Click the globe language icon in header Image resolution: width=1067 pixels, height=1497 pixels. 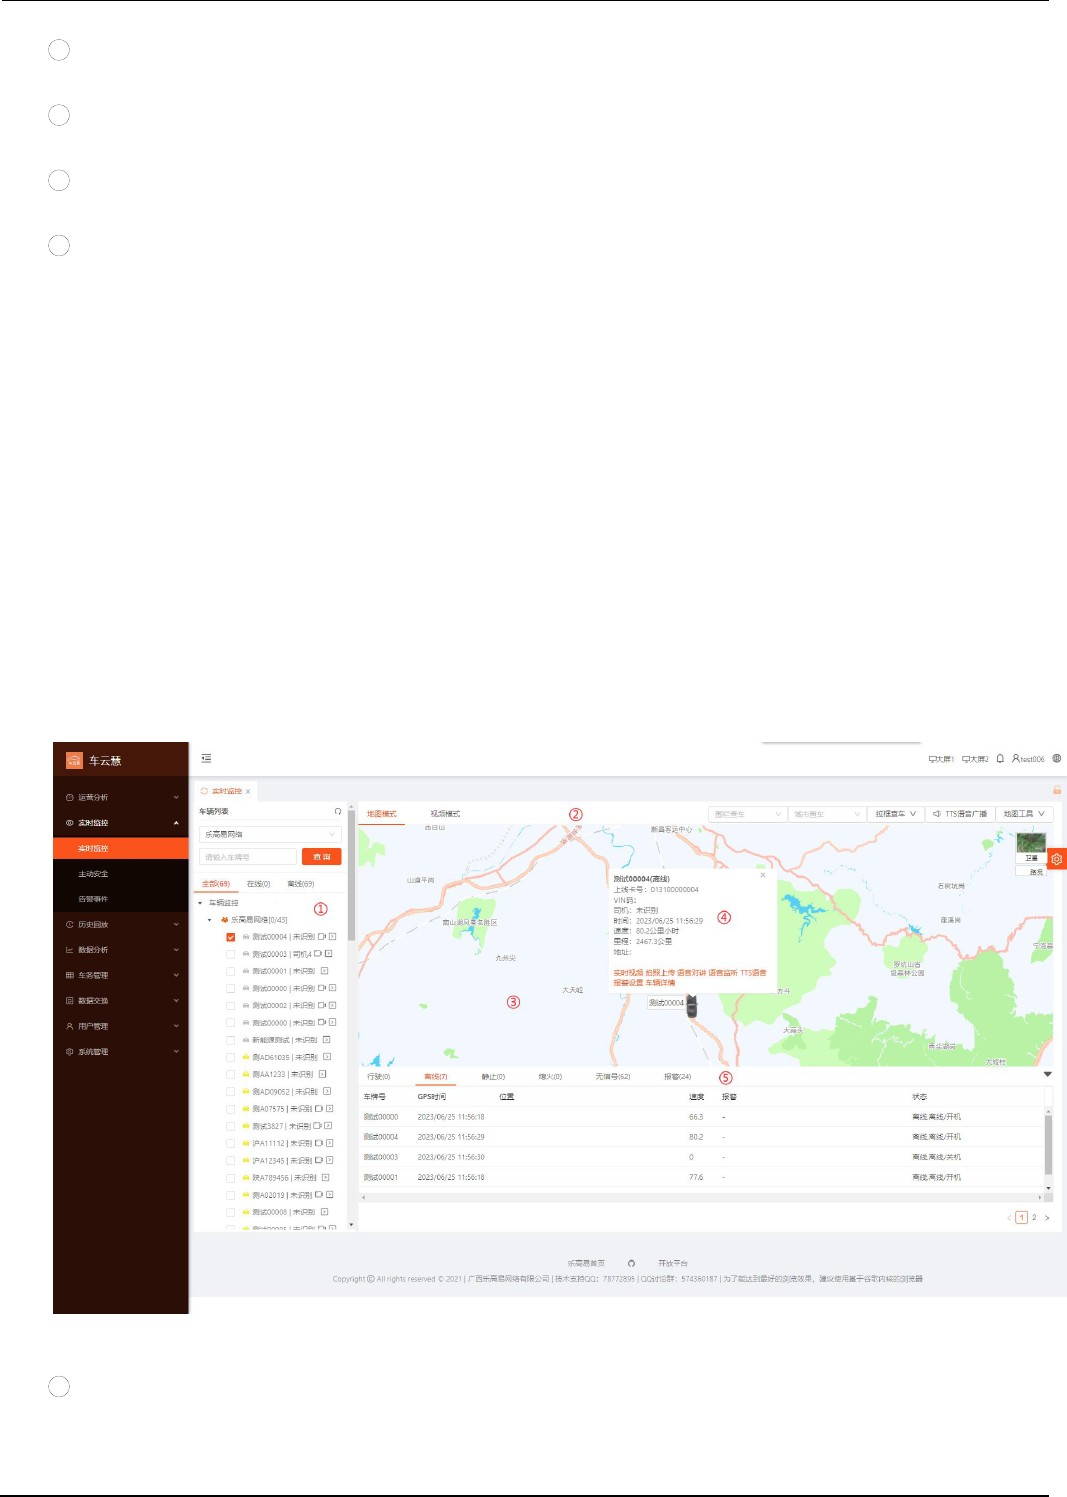(1057, 759)
